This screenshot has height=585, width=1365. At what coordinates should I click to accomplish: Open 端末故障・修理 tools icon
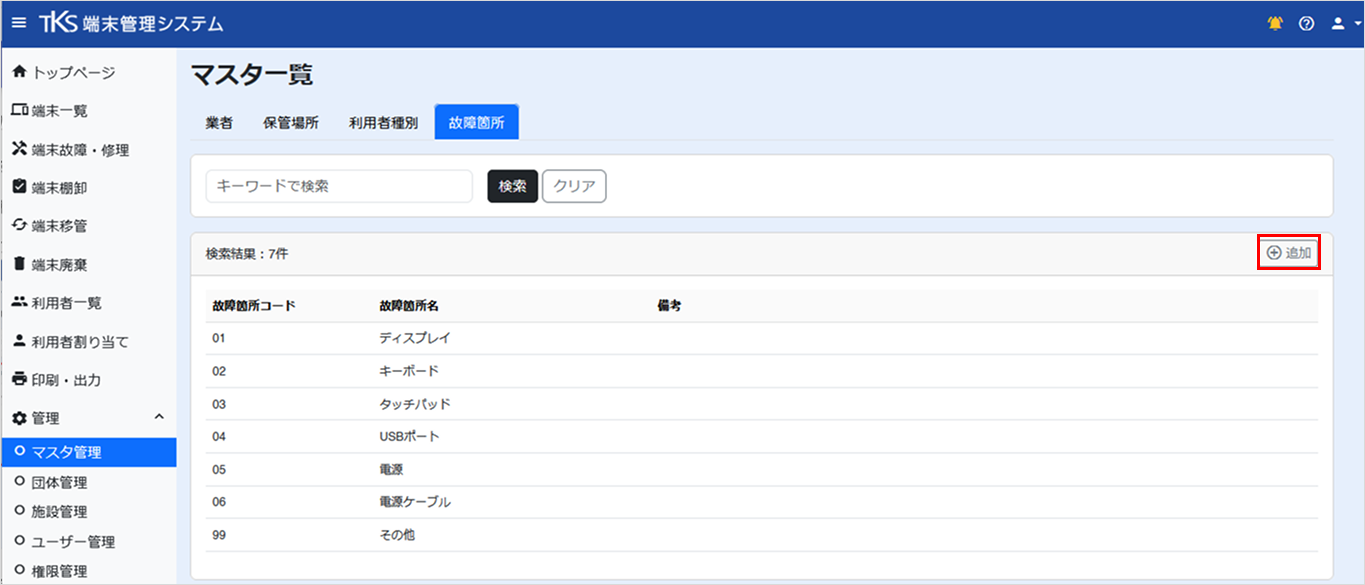(x=19, y=149)
